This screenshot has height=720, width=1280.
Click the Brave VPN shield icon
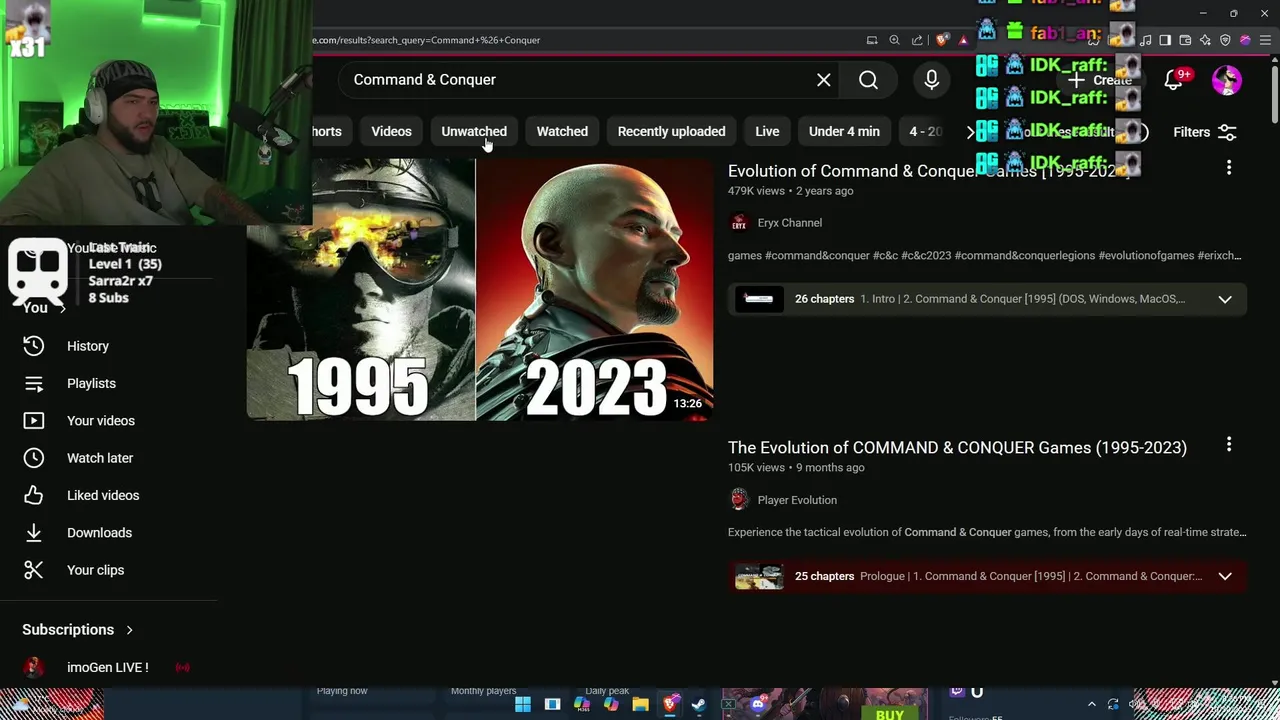[x=1225, y=40]
